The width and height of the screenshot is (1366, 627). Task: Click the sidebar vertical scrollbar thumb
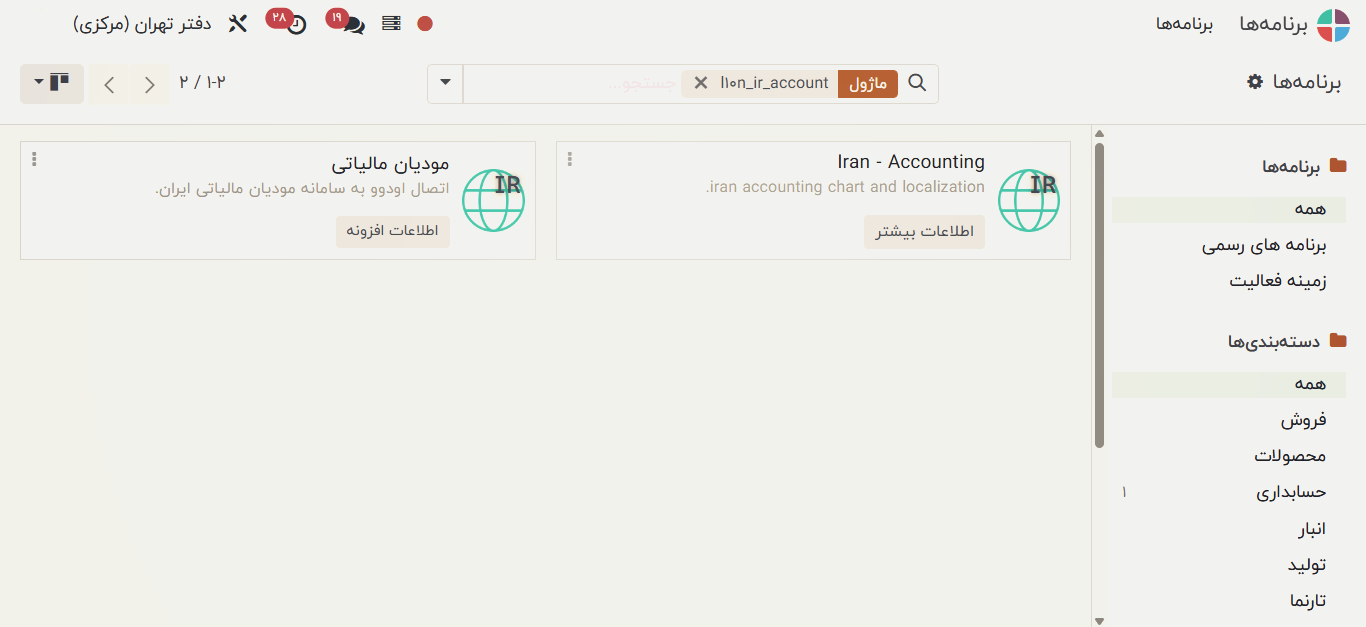(x=1100, y=295)
